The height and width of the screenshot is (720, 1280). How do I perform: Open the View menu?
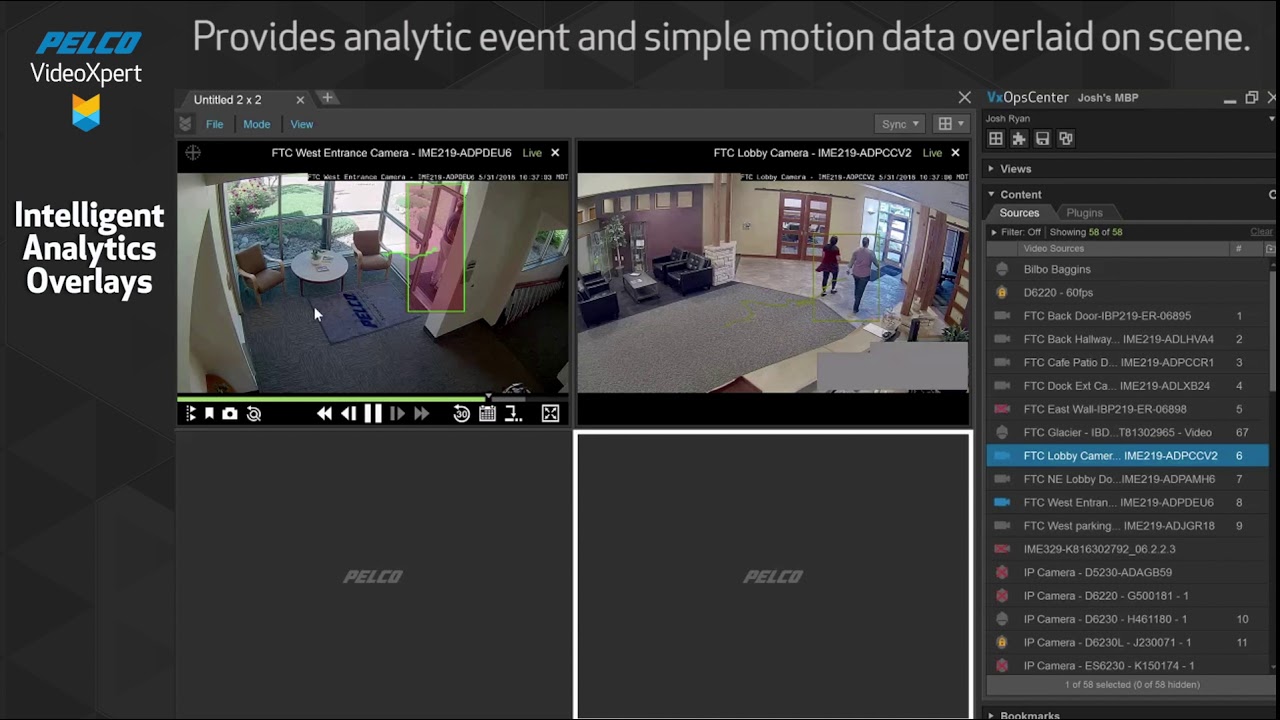point(301,124)
